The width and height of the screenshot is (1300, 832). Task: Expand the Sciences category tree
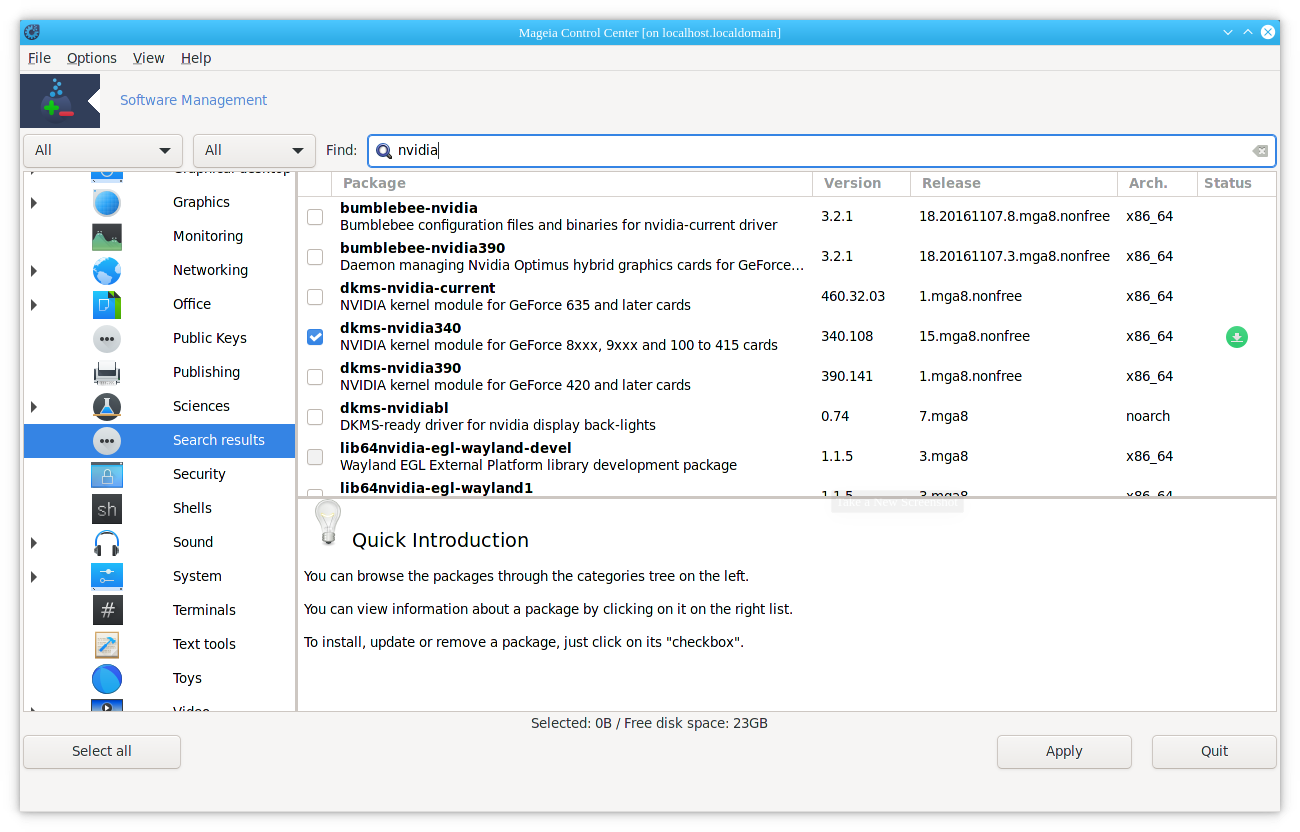click(34, 407)
